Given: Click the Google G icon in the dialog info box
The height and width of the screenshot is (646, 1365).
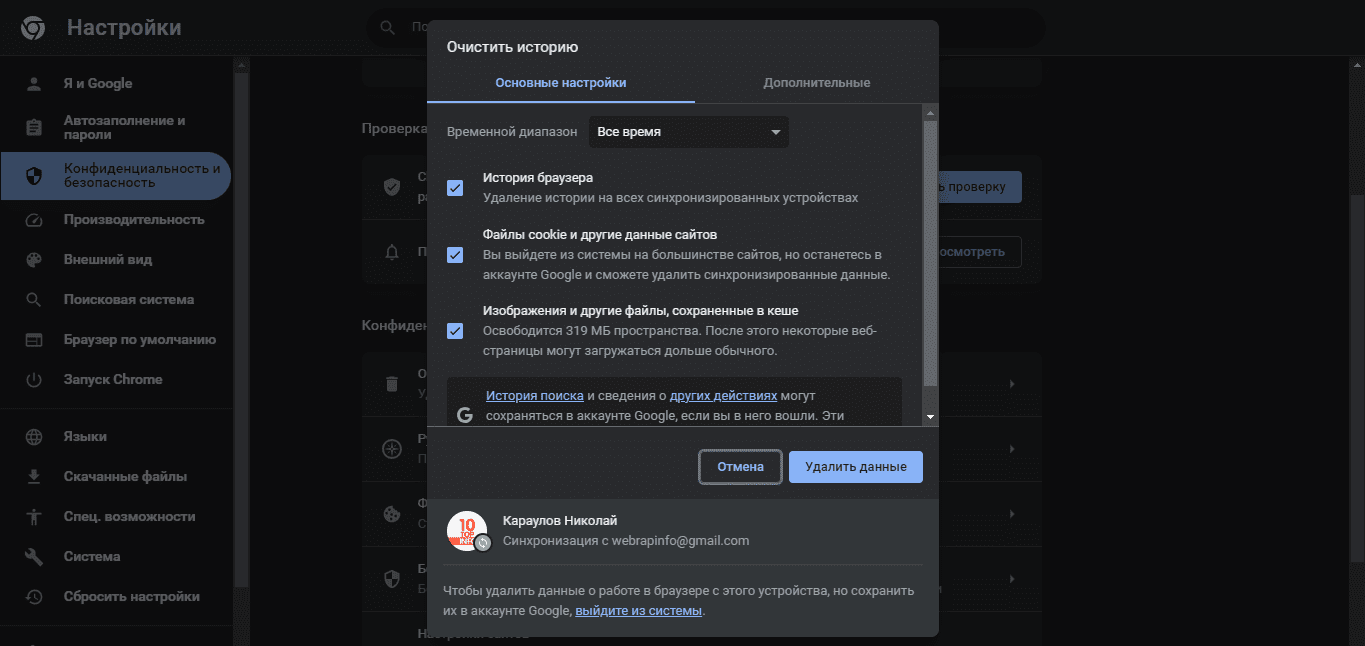Looking at the screenshot, I should point(465,415).
